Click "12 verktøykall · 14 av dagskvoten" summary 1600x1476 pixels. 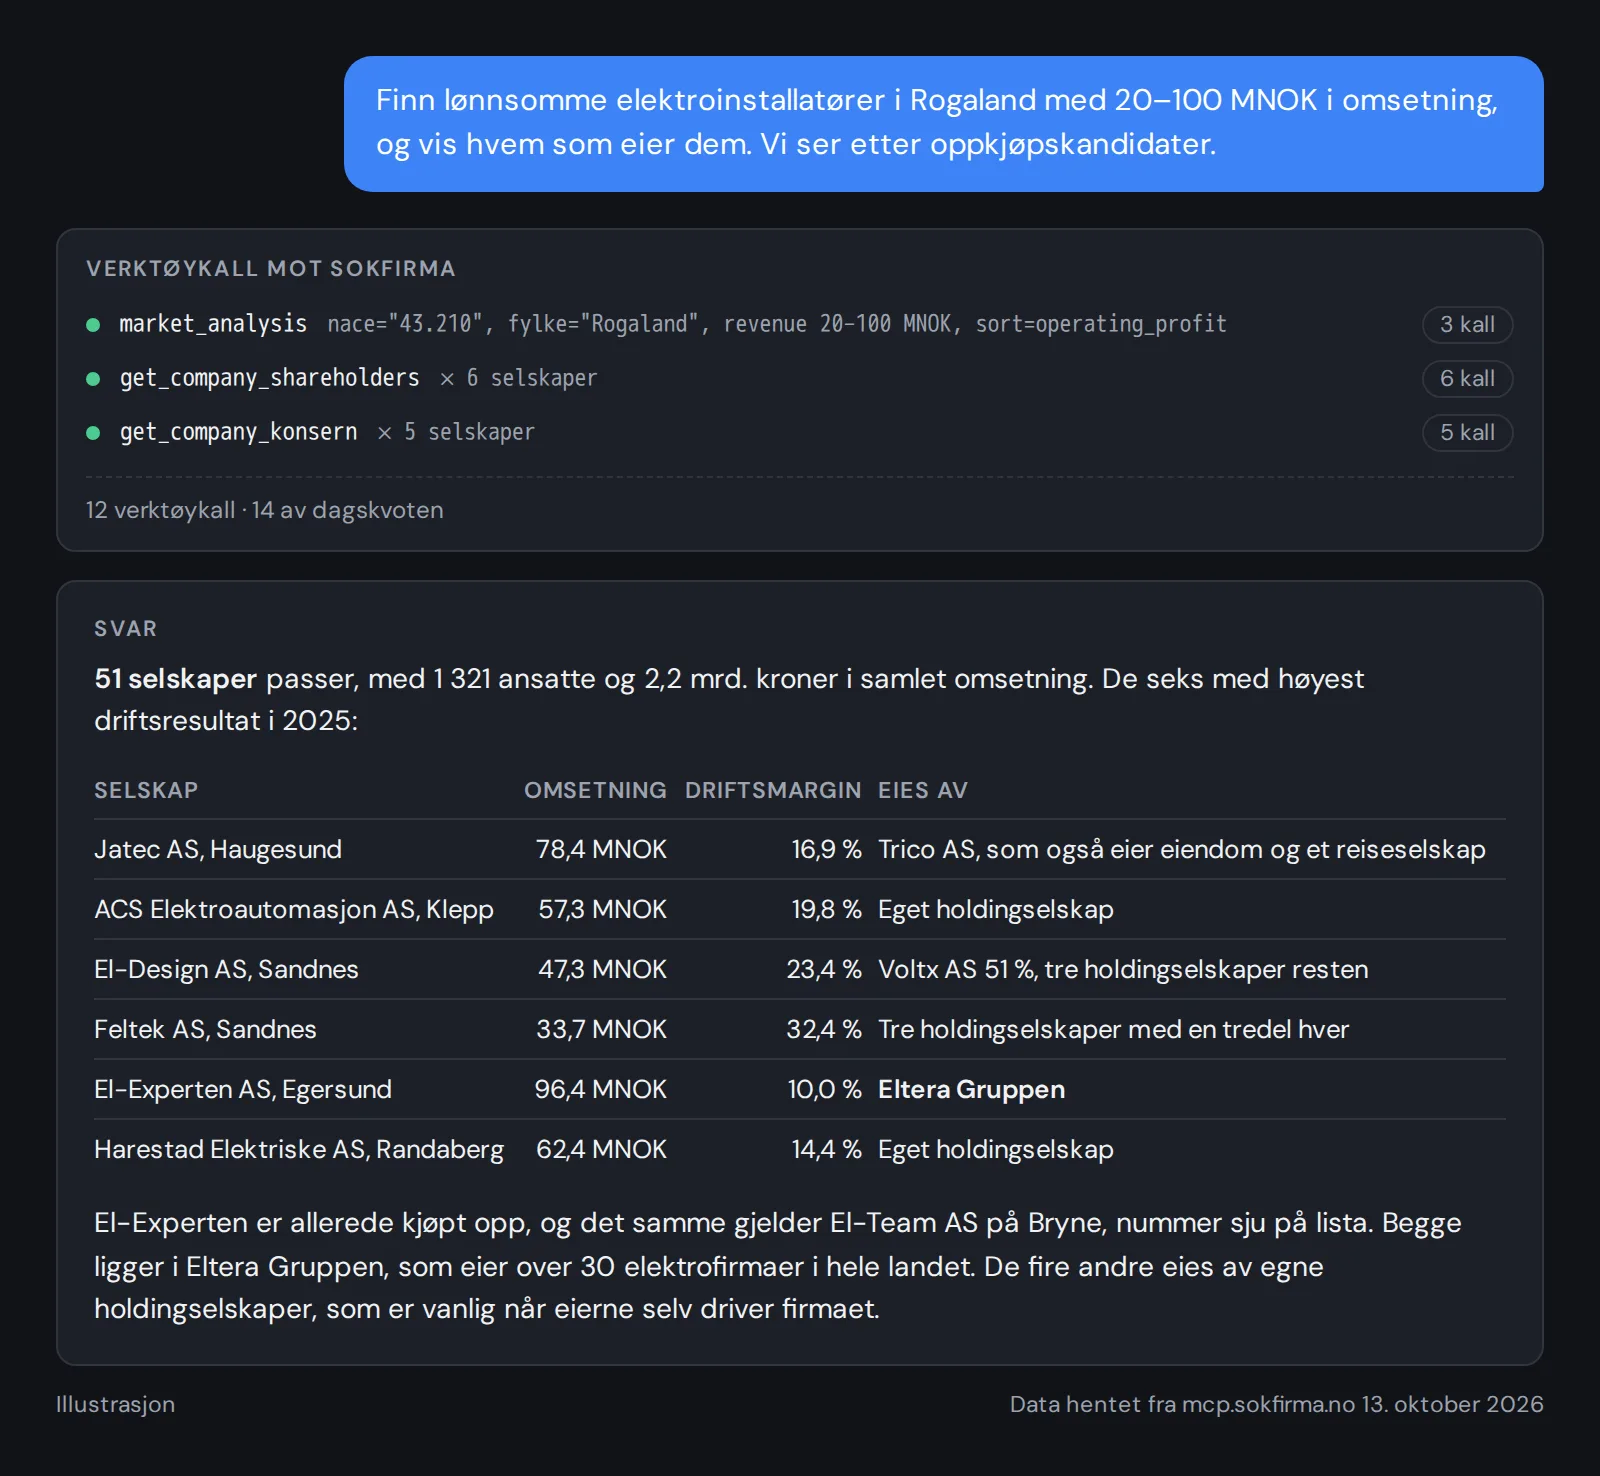(x=265, y=510)
